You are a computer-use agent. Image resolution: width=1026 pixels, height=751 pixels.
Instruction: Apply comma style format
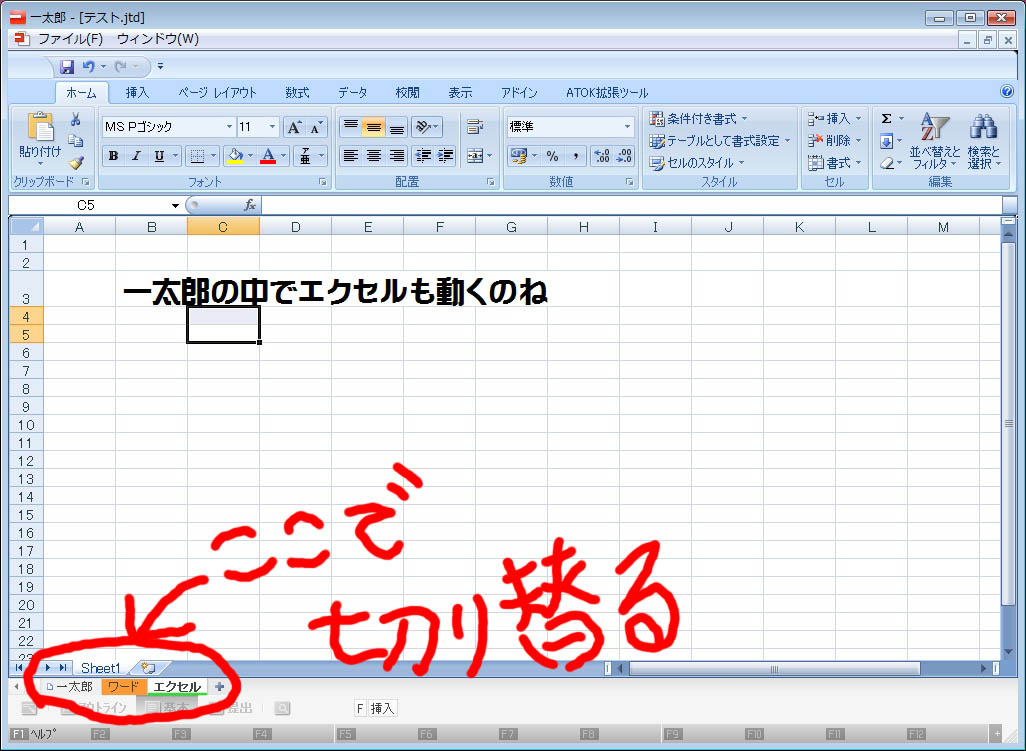575,156
